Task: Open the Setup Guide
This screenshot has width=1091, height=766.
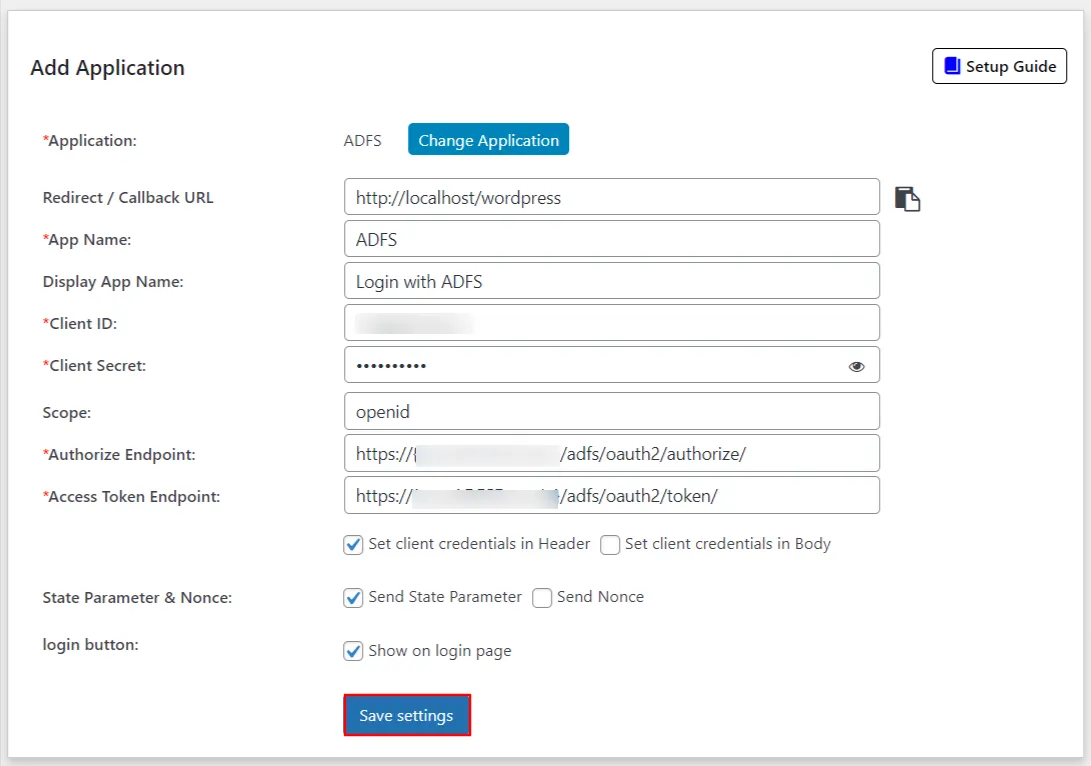Action: tap(999, 65)
